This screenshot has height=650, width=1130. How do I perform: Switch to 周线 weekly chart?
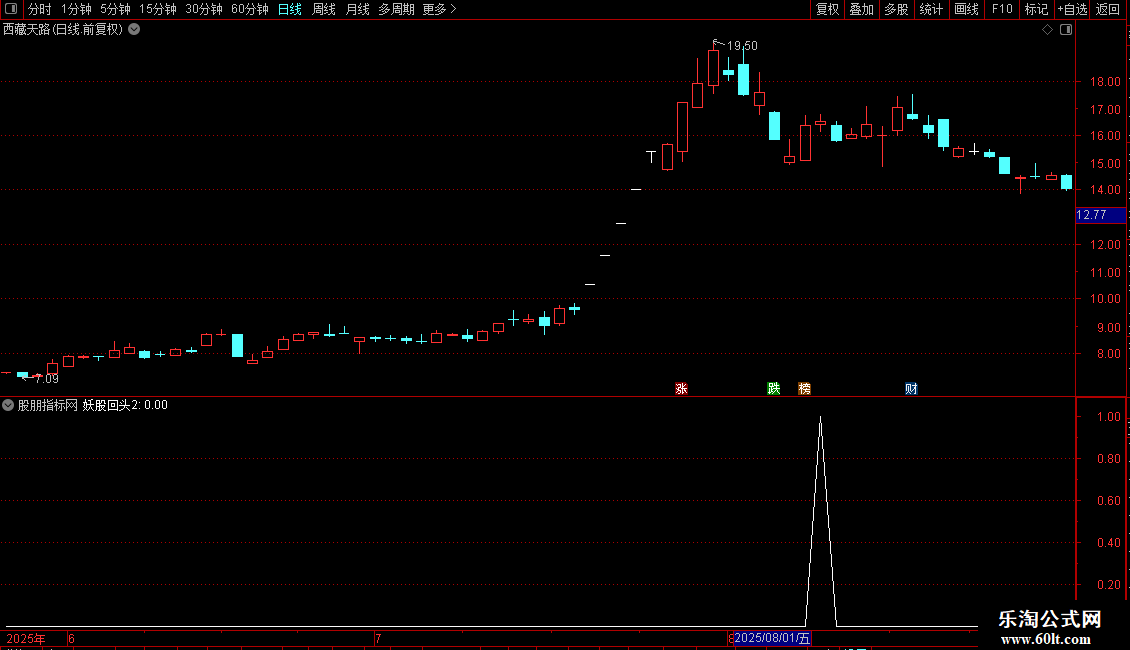point(324,9)
